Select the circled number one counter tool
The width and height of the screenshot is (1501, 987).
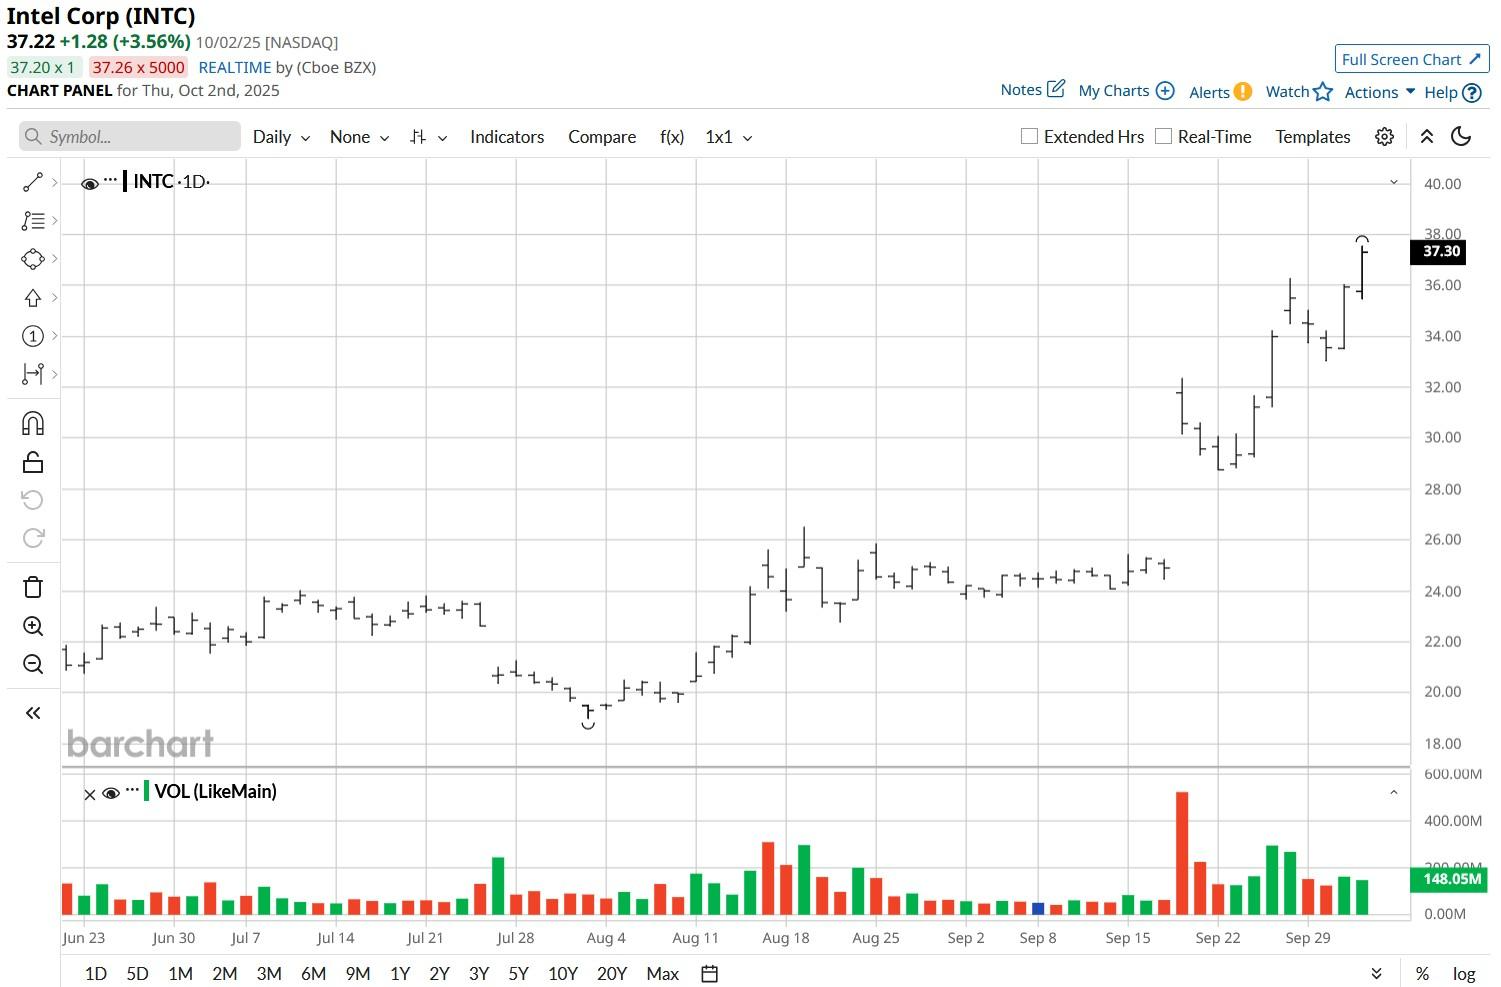click(x=33, y=336)
